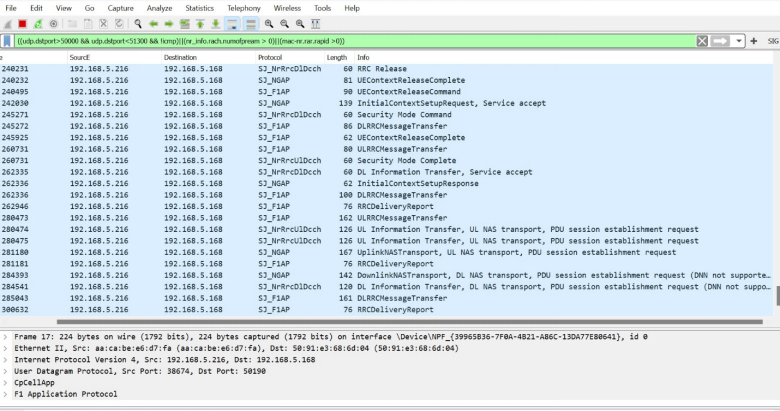Open the Statistics menu
780x411 pixels.
coord(199,7)
